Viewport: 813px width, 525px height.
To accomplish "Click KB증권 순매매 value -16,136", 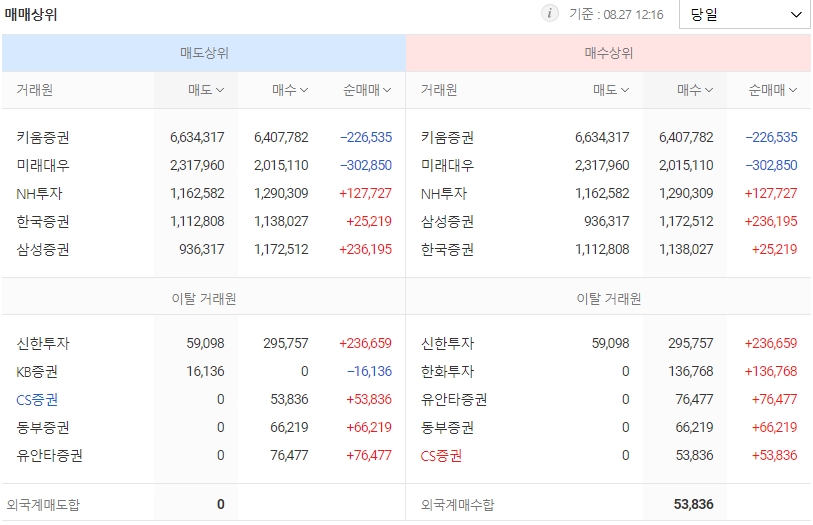I will click(369, 372).
